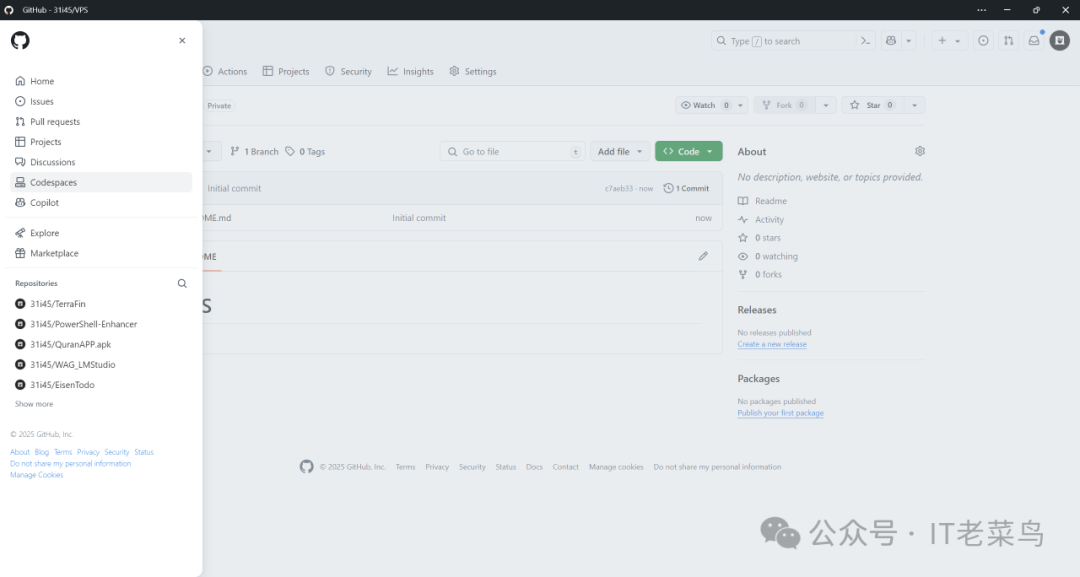The width and height of the screenshot is (1080, 577).
Task: View 0 forks in About section
Action: [x=760, y=275]
